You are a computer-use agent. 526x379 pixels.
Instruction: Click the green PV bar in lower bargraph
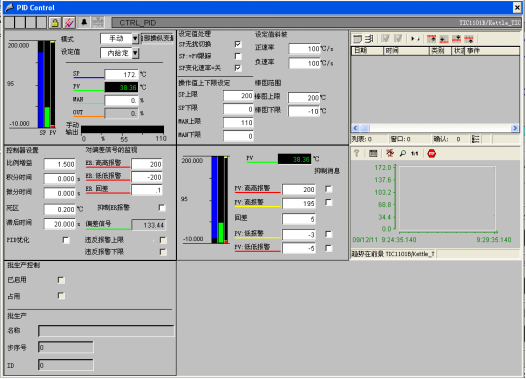(221, 232)
